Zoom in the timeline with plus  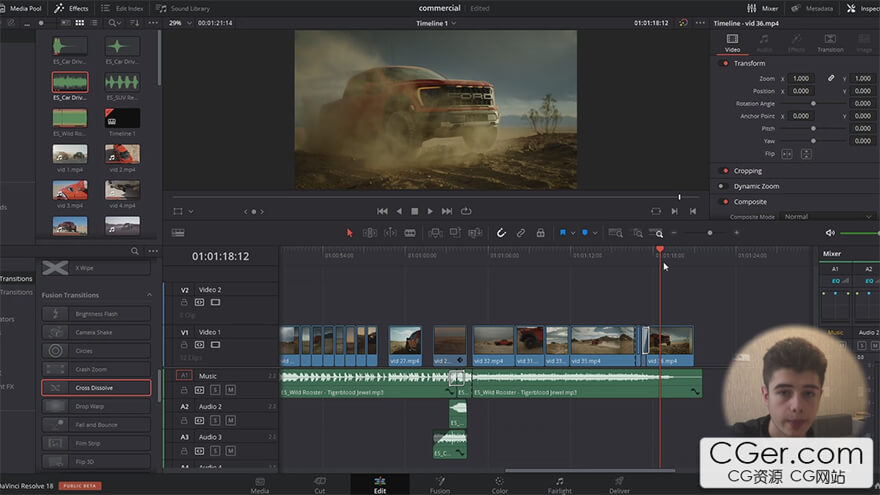coord(736,233)
